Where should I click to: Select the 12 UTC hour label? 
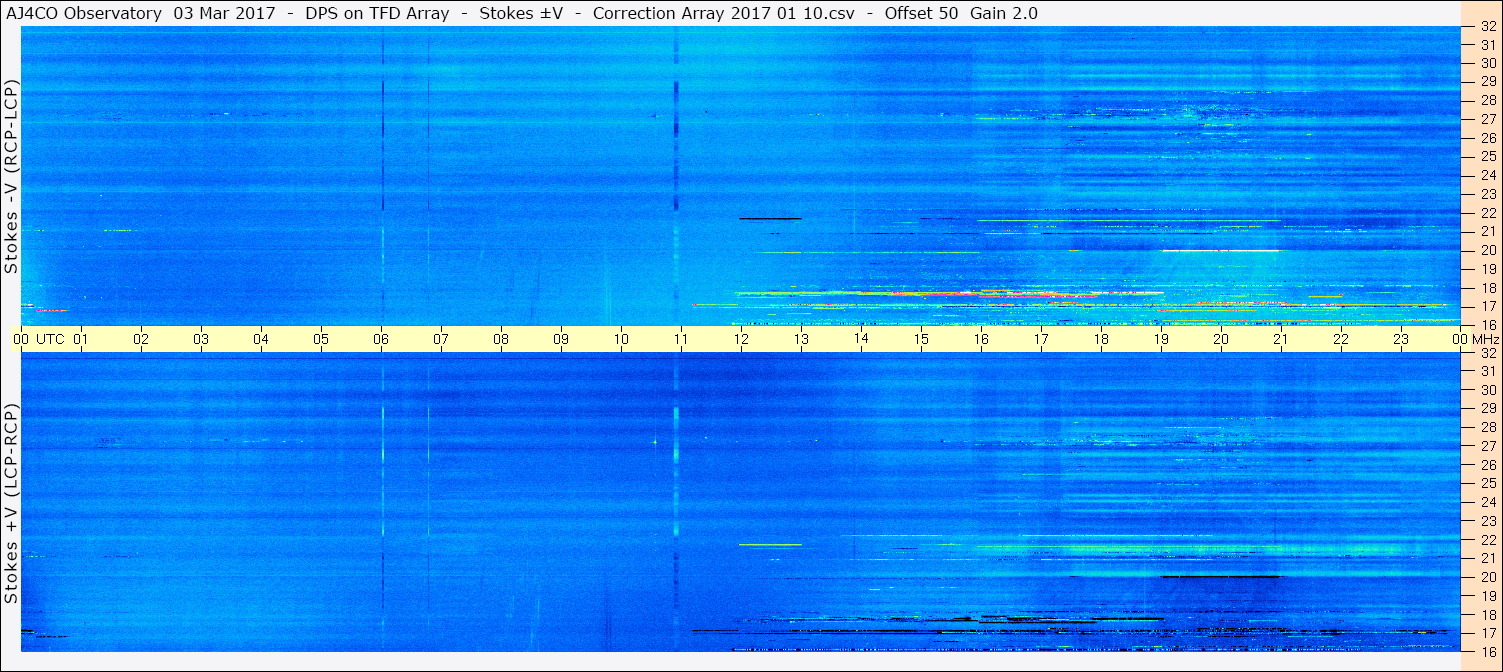coord(741,339)
